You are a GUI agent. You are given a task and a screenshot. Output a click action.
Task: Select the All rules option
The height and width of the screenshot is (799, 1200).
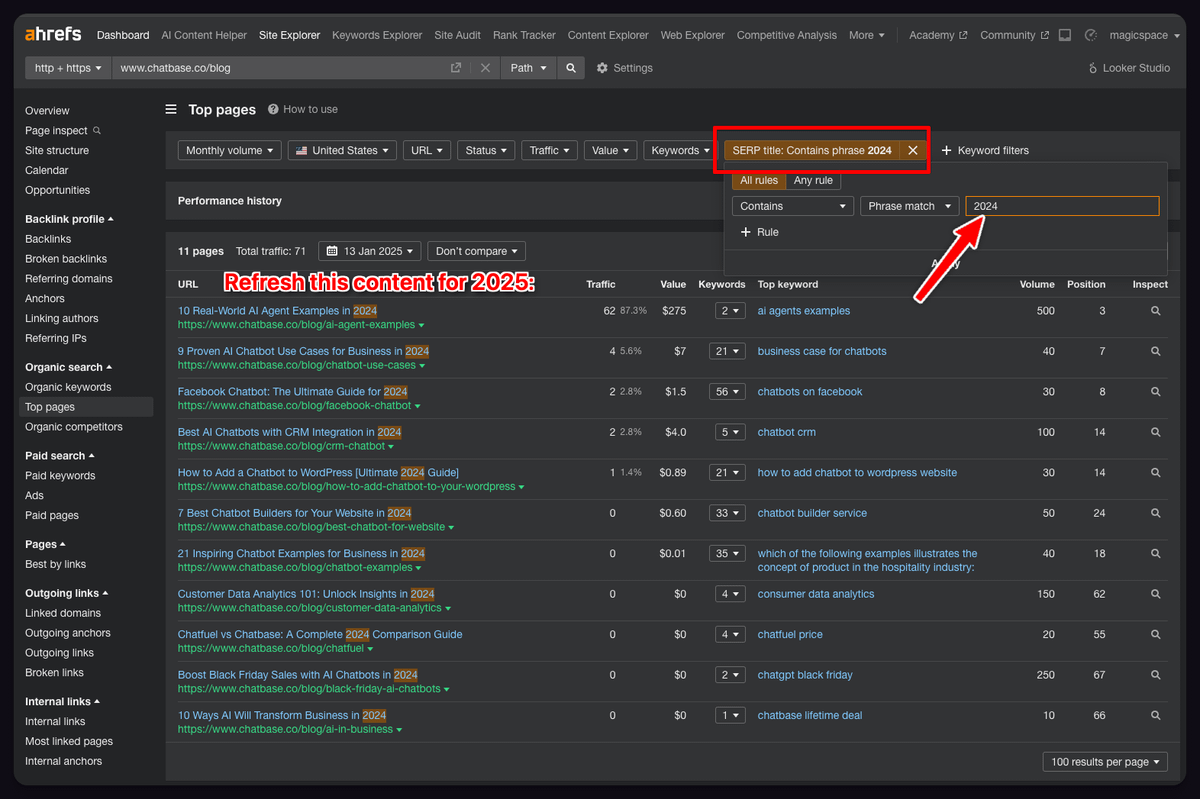(759, 181)
